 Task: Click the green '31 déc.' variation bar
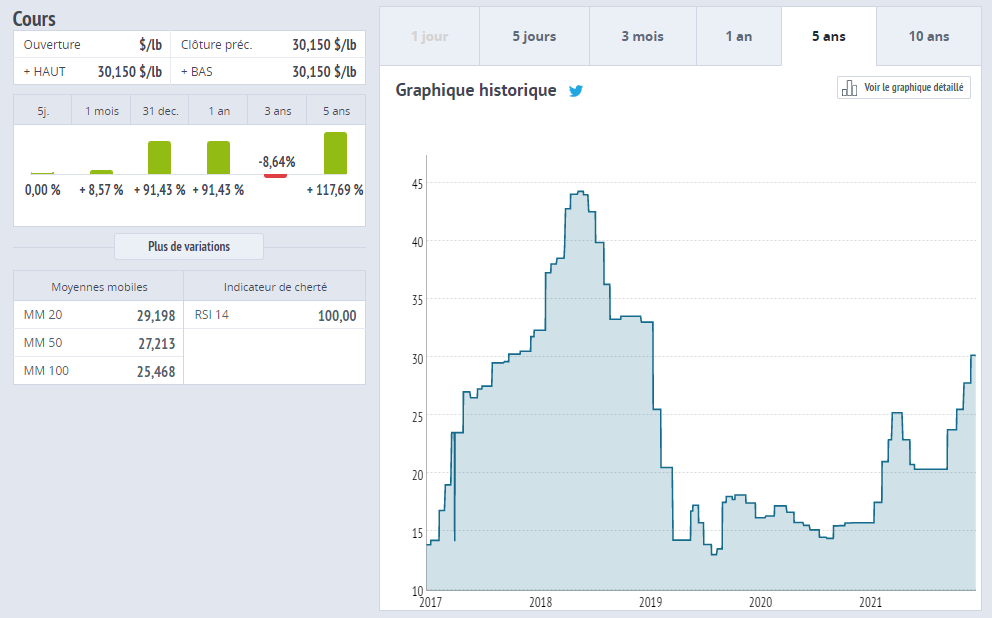[x=160, y=158]
